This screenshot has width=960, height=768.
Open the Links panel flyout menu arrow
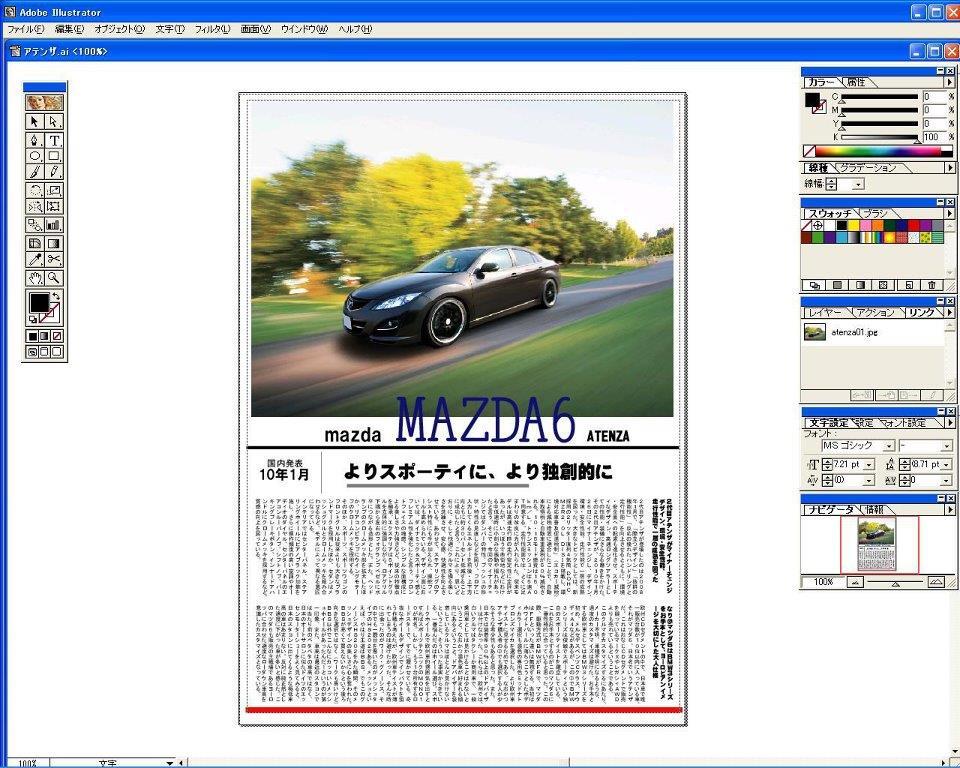pyautogui.click(x=950, y=312)
